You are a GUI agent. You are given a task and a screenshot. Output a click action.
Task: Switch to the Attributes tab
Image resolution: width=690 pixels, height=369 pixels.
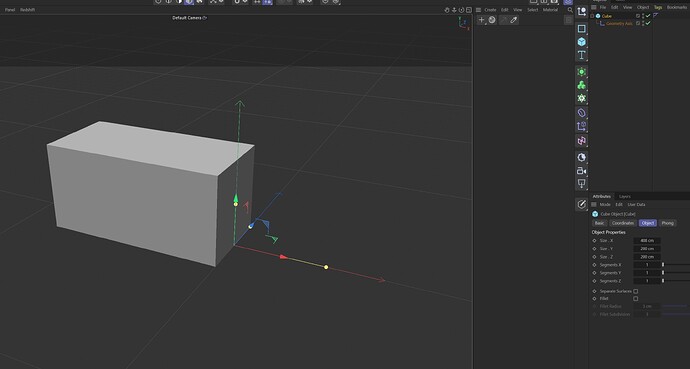(x=602, y=196)
